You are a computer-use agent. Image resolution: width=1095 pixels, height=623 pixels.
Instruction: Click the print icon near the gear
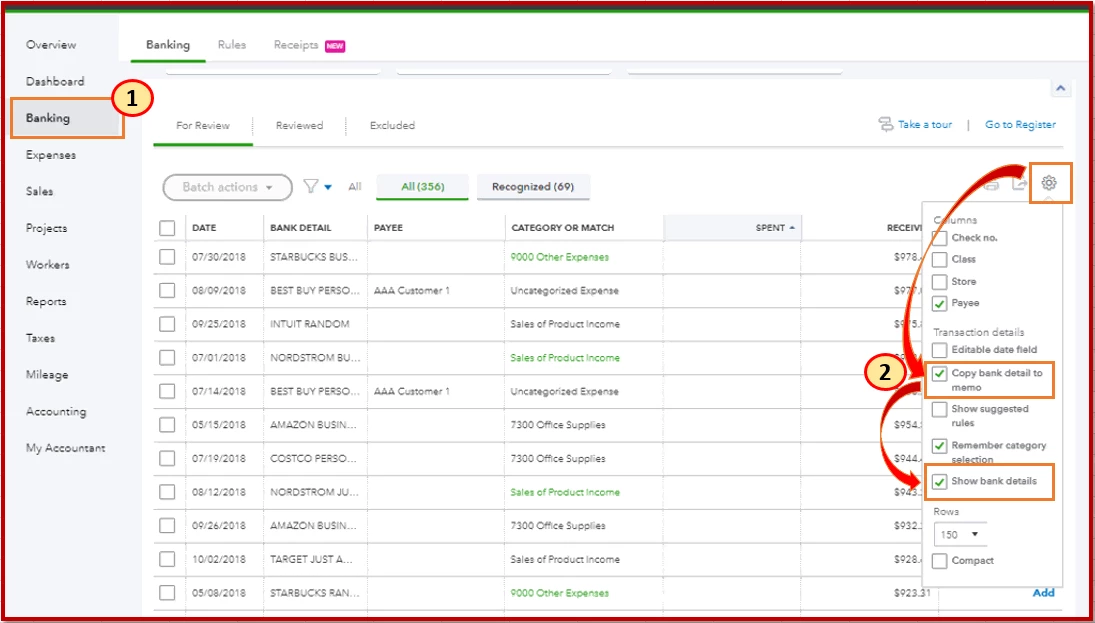[x=991, y=185]
